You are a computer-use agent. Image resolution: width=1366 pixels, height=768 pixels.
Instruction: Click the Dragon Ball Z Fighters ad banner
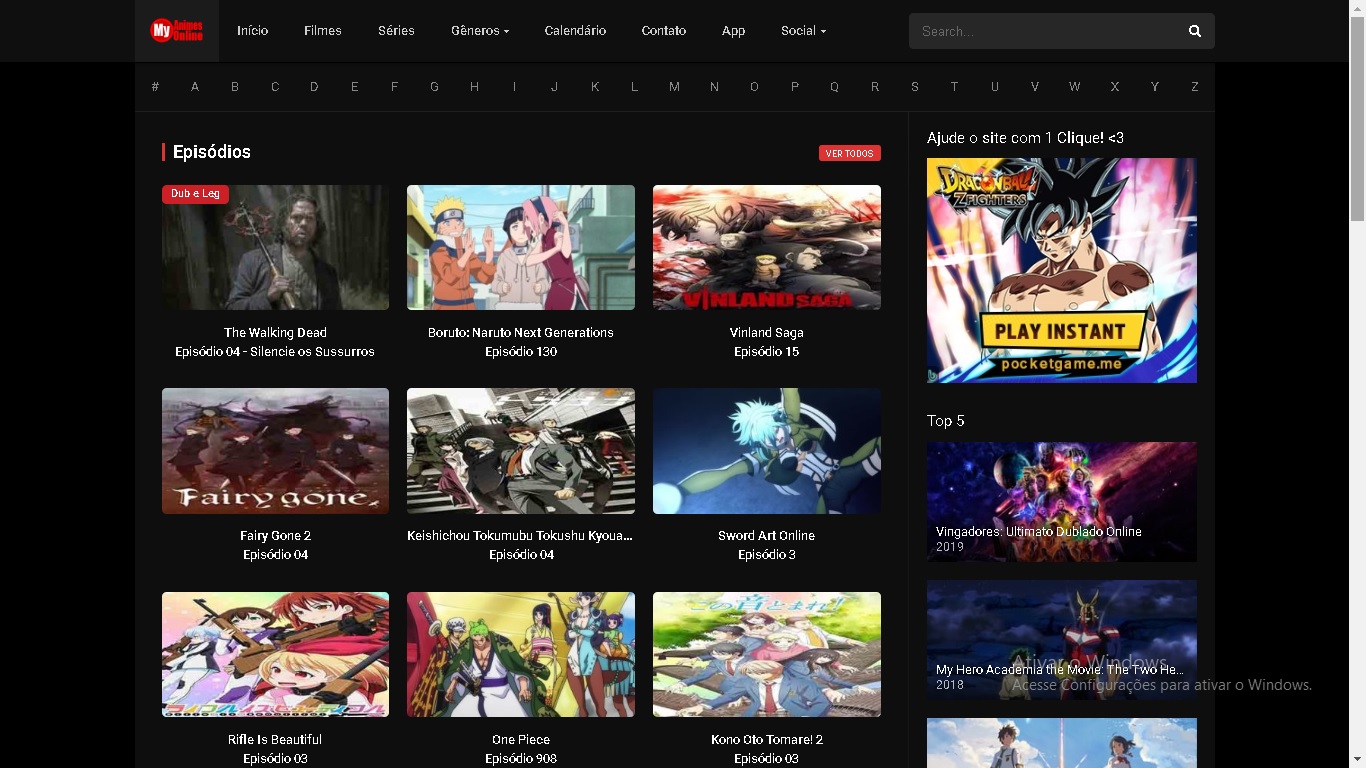click(x=1062, y=270)
